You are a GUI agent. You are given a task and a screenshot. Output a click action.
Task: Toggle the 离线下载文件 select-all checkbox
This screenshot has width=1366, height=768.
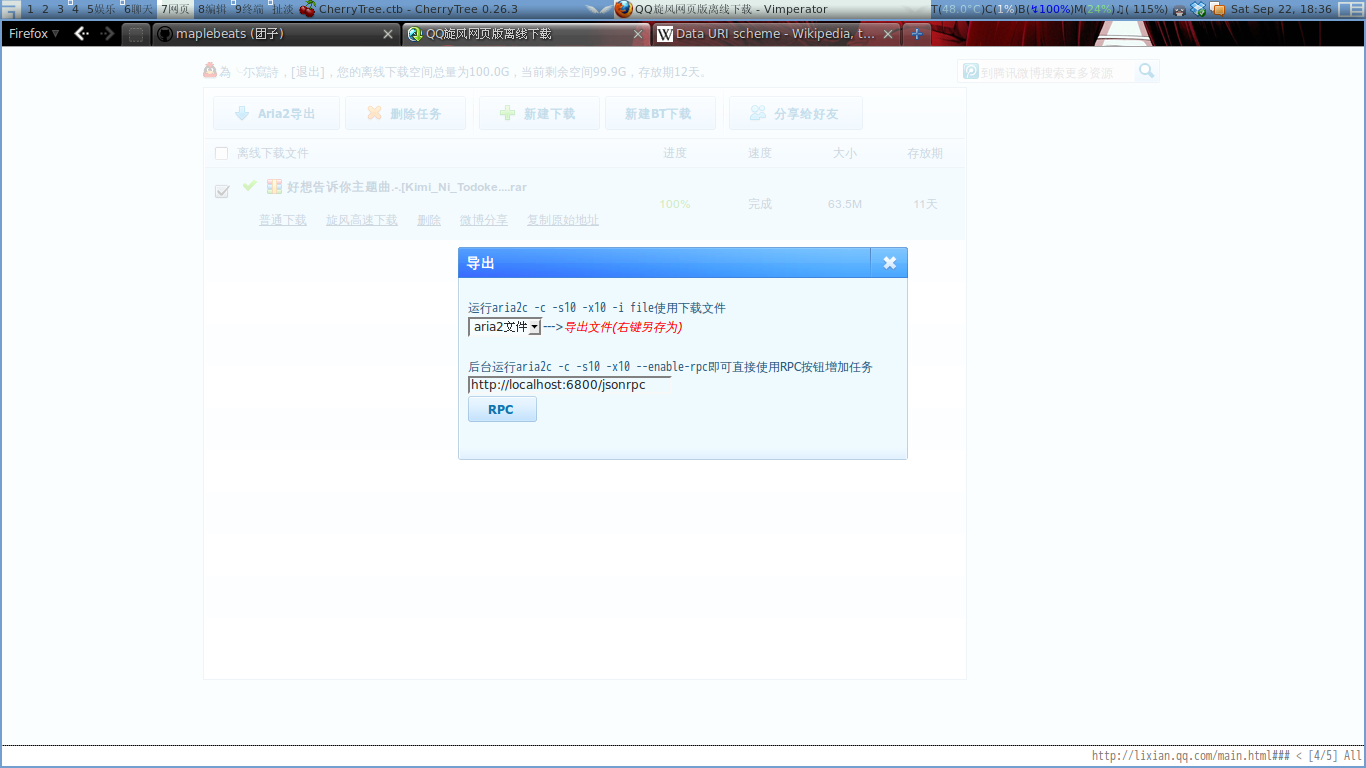221,153
